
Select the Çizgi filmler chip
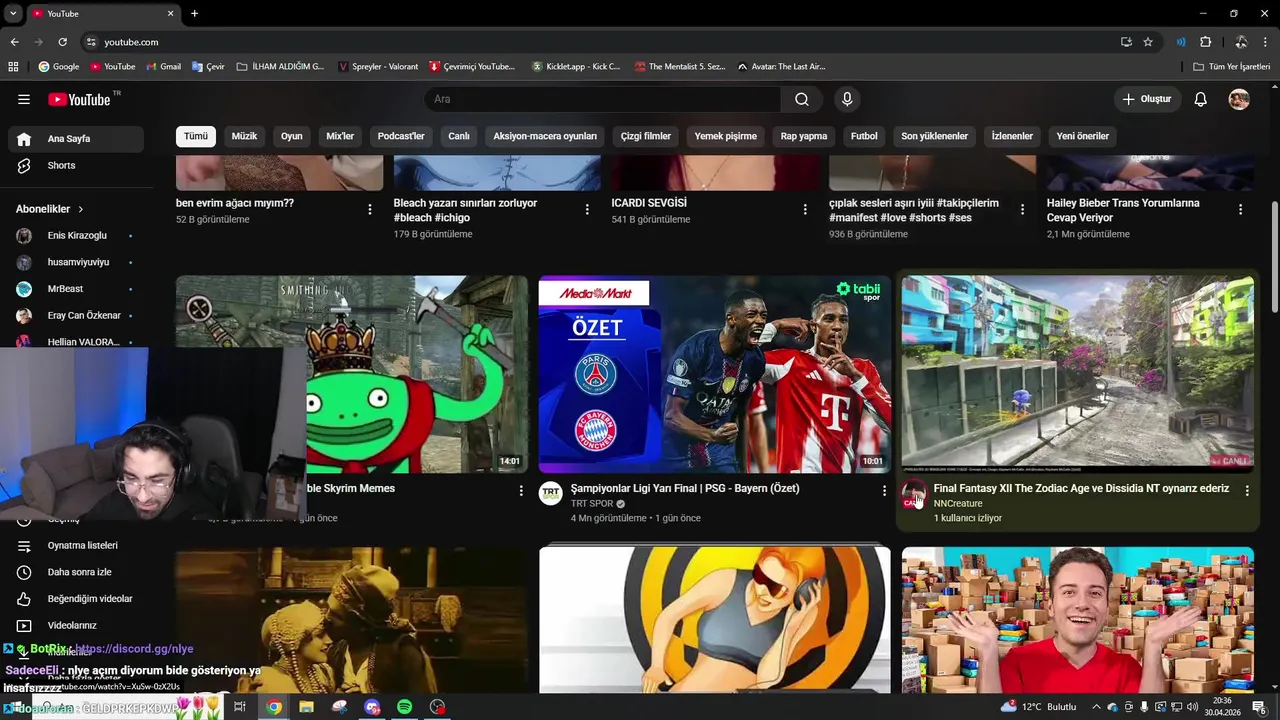tap(646, 136)
